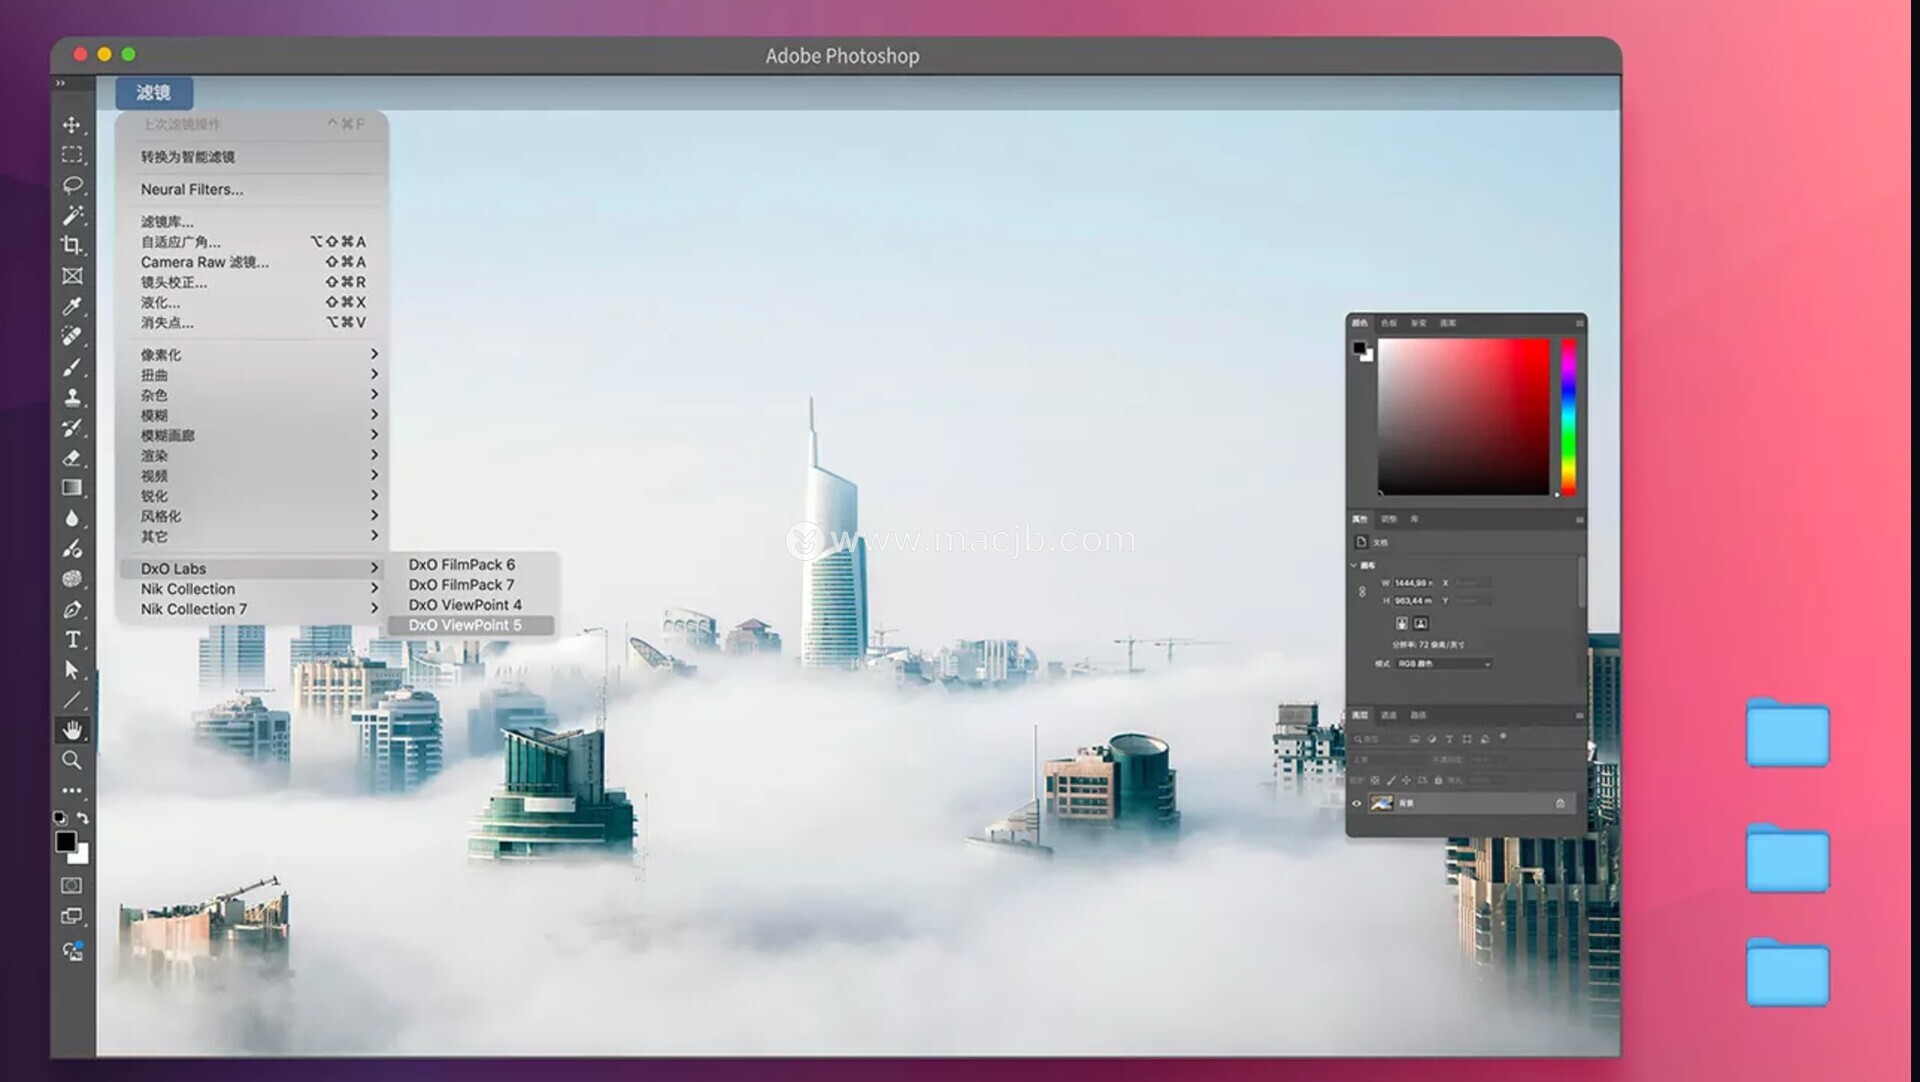This screenshot has width=1920, height=1082.
Task: Select the Eyedropper tool
Action: click(72, 306)
